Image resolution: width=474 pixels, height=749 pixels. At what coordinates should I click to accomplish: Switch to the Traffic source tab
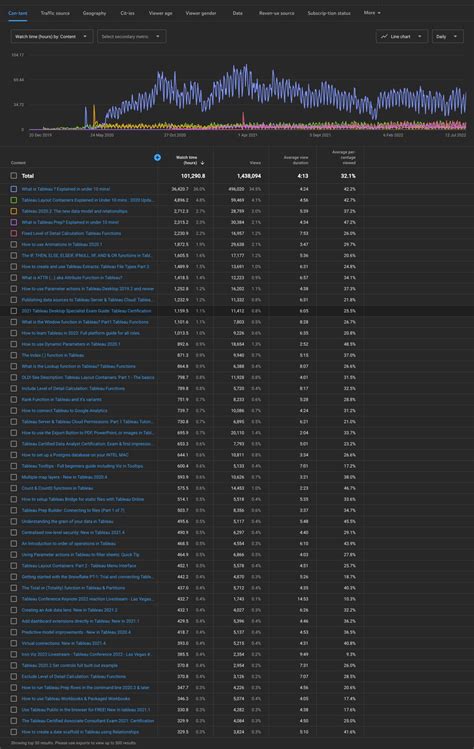click(x=55, y=13)
